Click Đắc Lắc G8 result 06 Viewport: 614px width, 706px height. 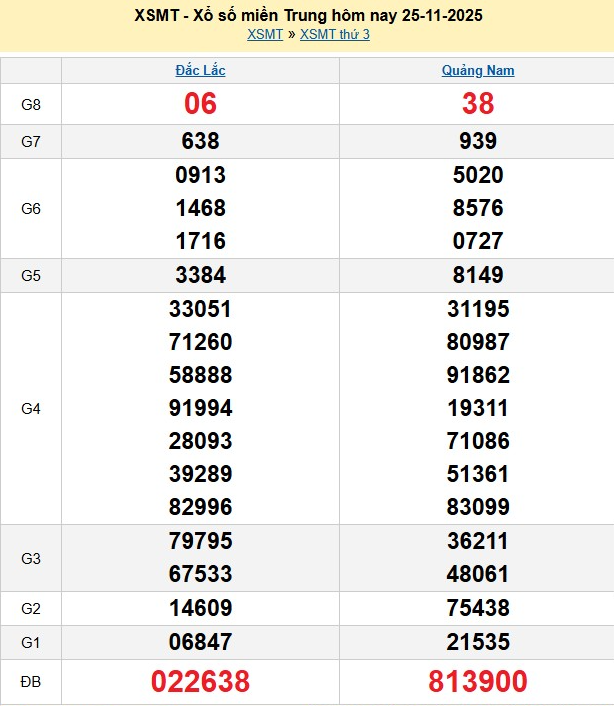(200, 103)
